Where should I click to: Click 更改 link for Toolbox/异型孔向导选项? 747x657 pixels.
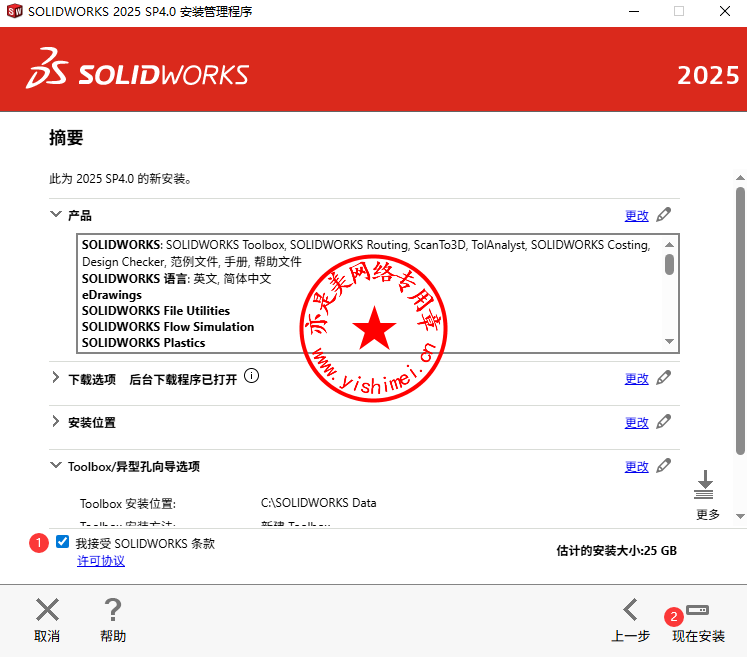point(636,466)
